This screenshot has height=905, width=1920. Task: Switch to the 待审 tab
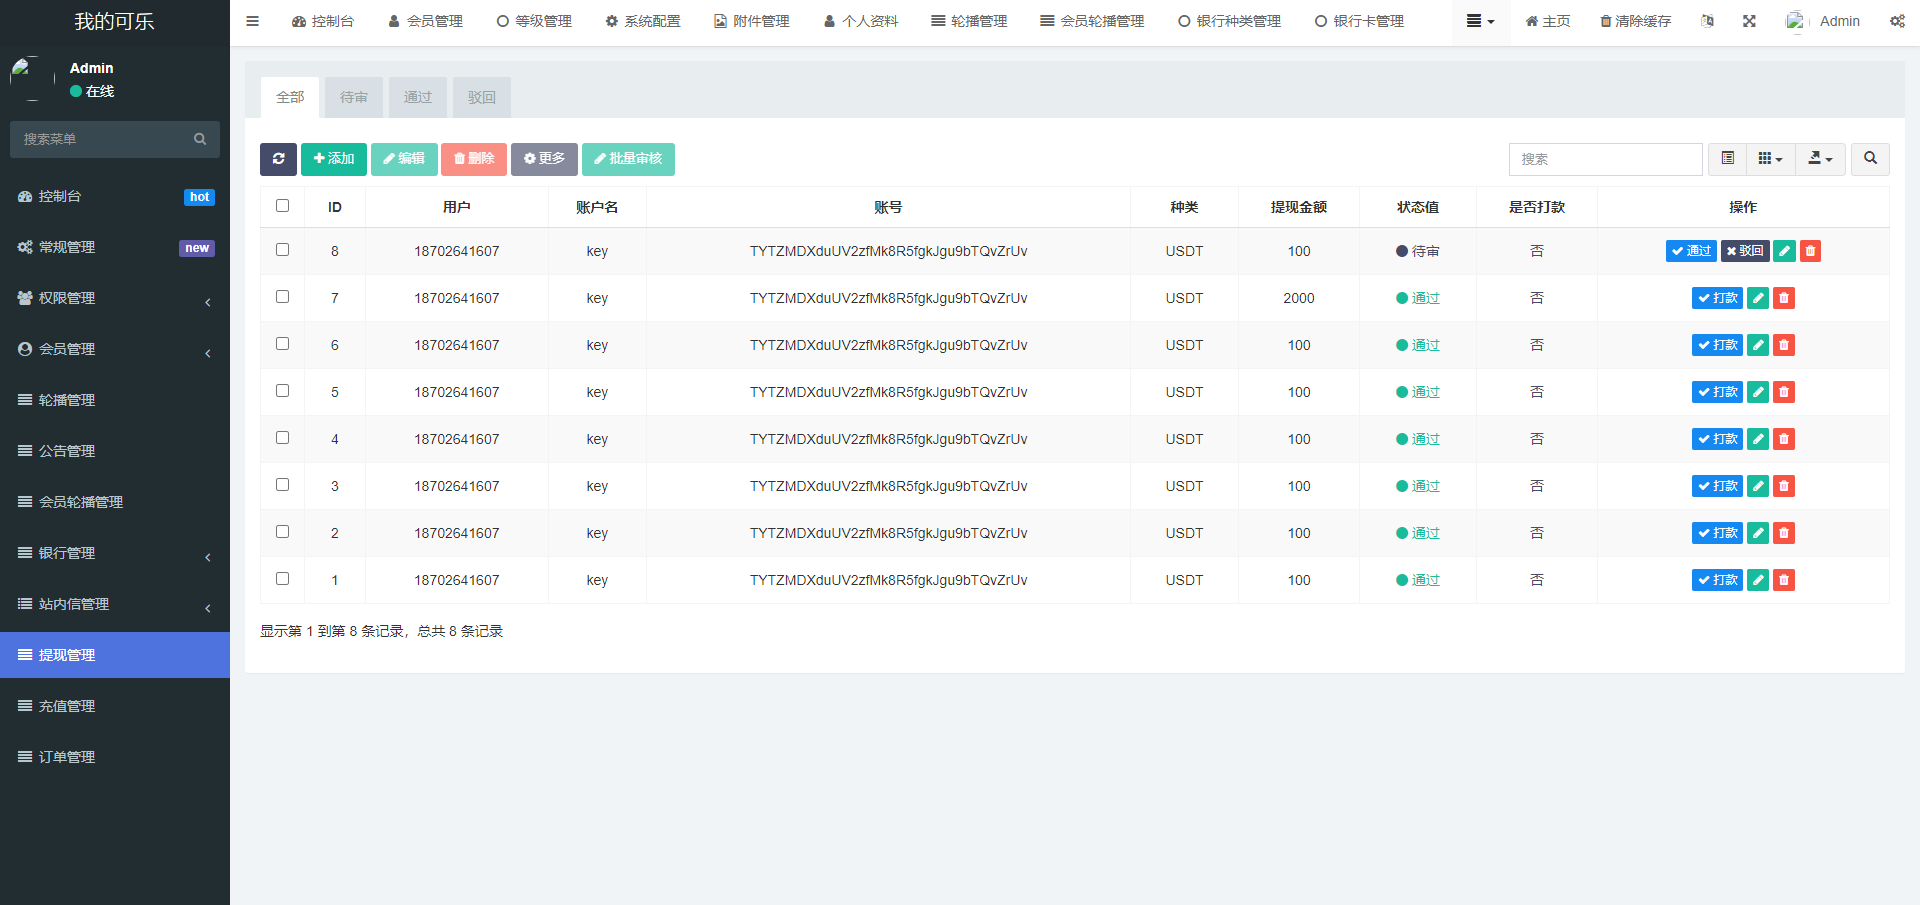click(354, 97)
